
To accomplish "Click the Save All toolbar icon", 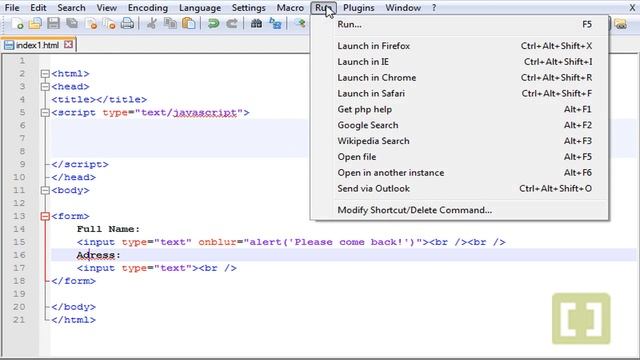I will tap(72, 24).
